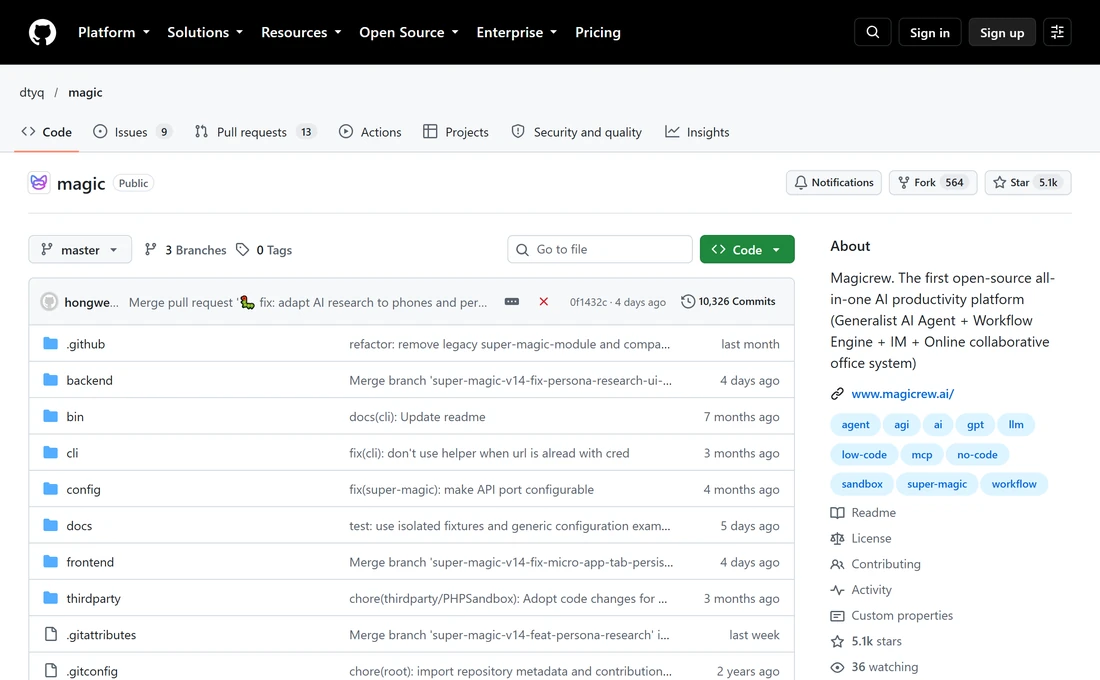The image size is (1100, 680).
Task: Expand the Resources menu
Action: pyautogui.click(x=301, y=32)
